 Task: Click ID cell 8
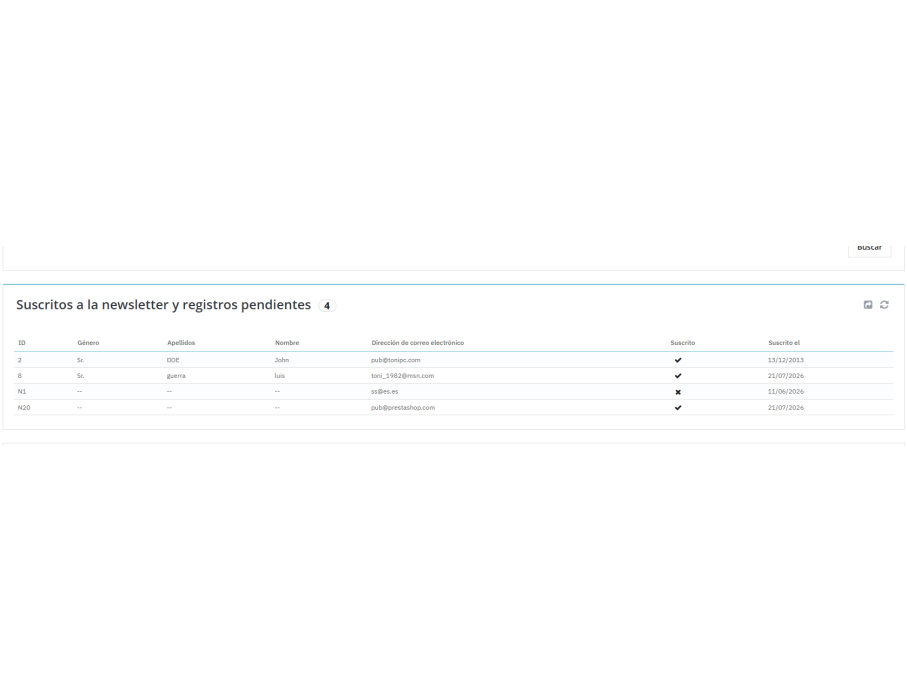pos(20,375)
